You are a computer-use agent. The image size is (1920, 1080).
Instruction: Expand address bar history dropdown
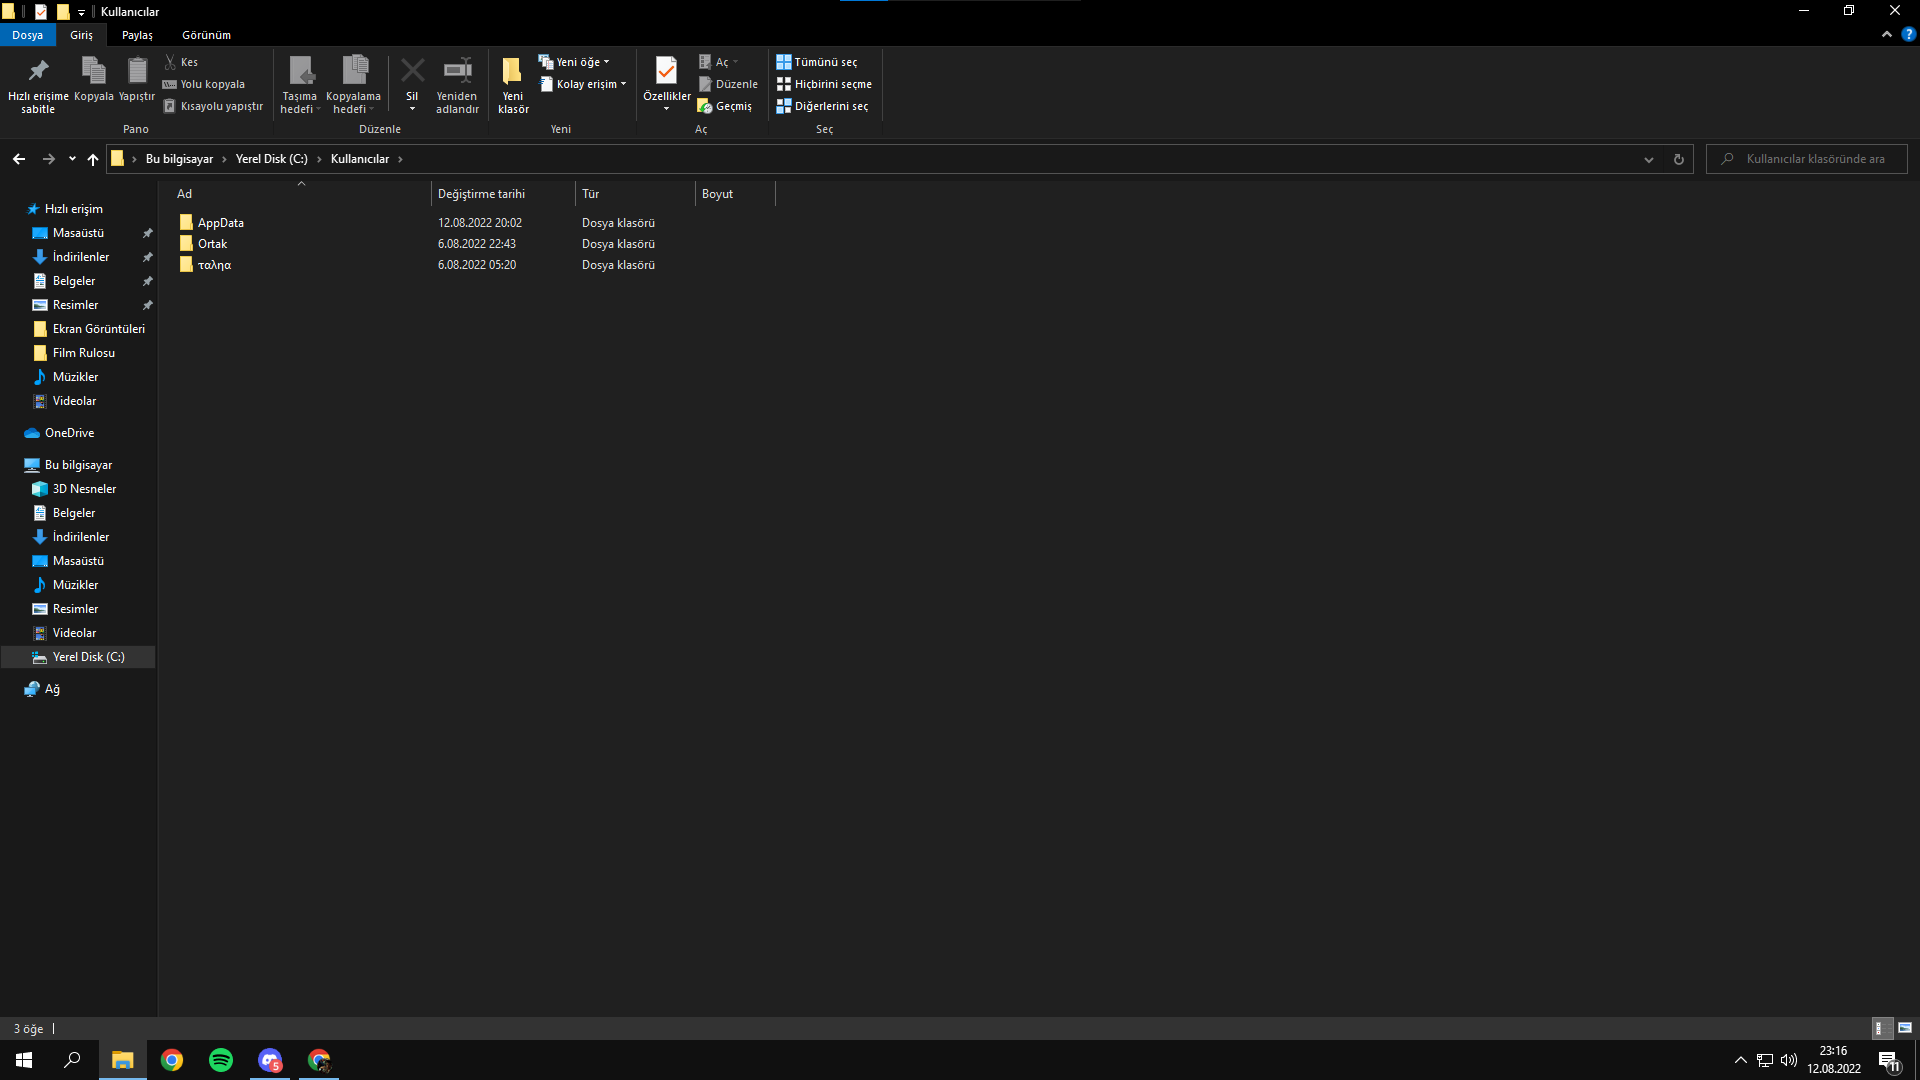point(1649,159)
